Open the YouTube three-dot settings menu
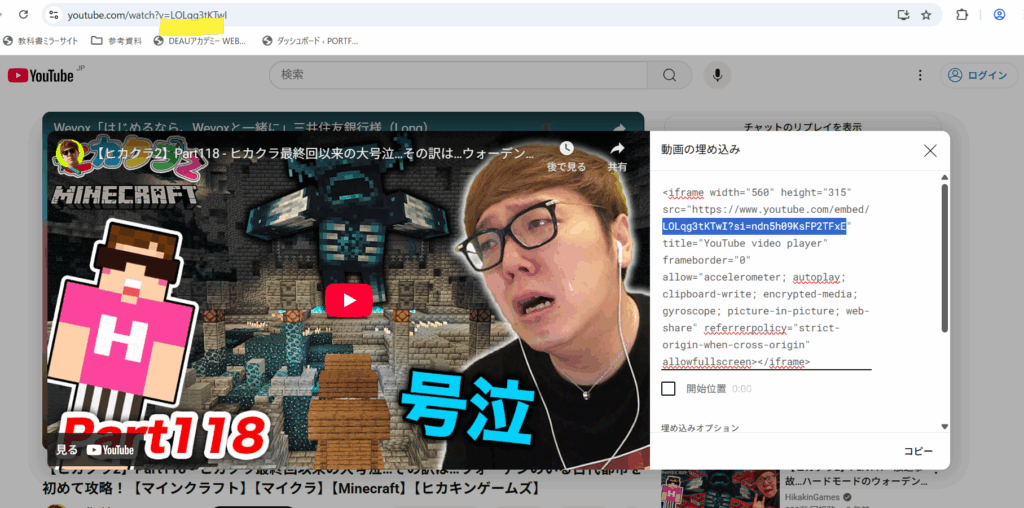The image size is (1024, 508). coord(920,75)
